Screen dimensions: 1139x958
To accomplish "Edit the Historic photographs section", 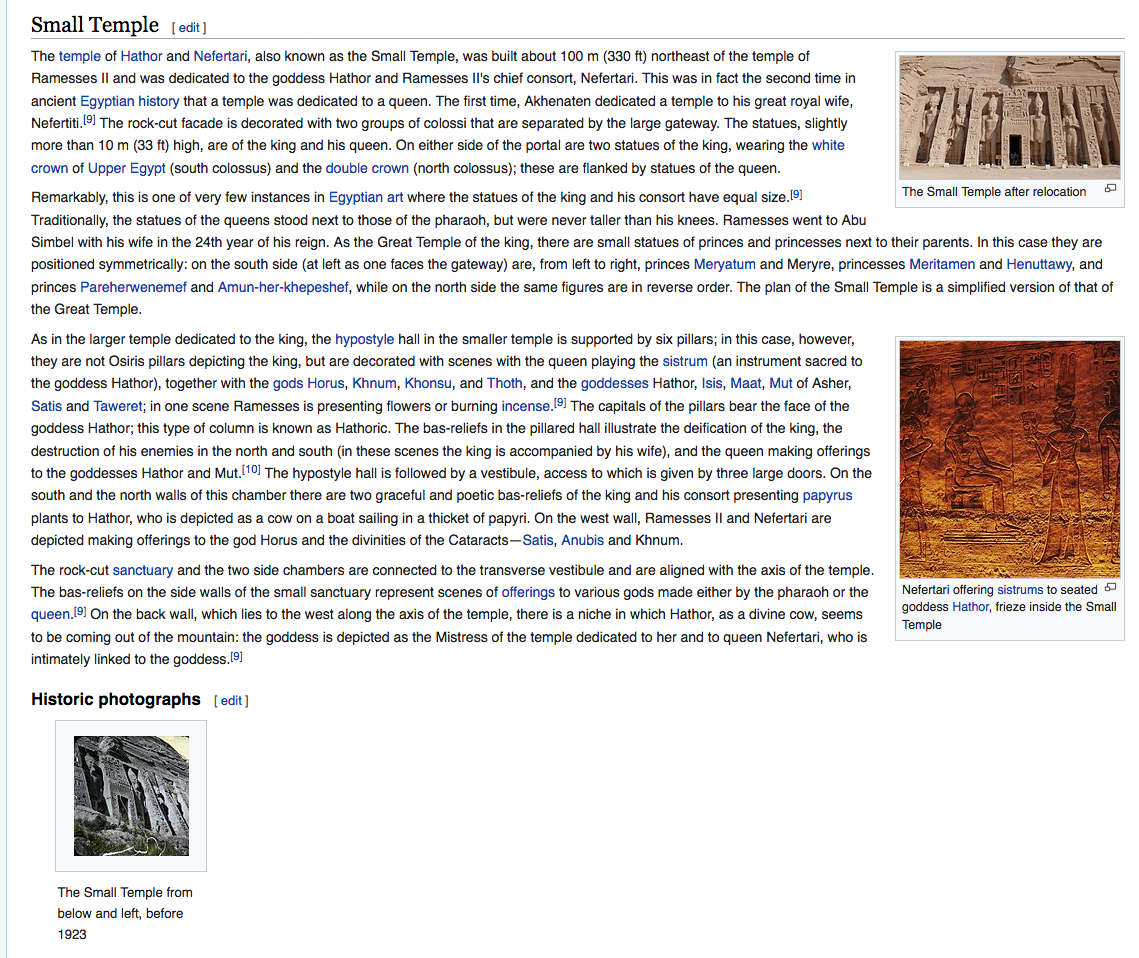I will click(x=231, y=701).
